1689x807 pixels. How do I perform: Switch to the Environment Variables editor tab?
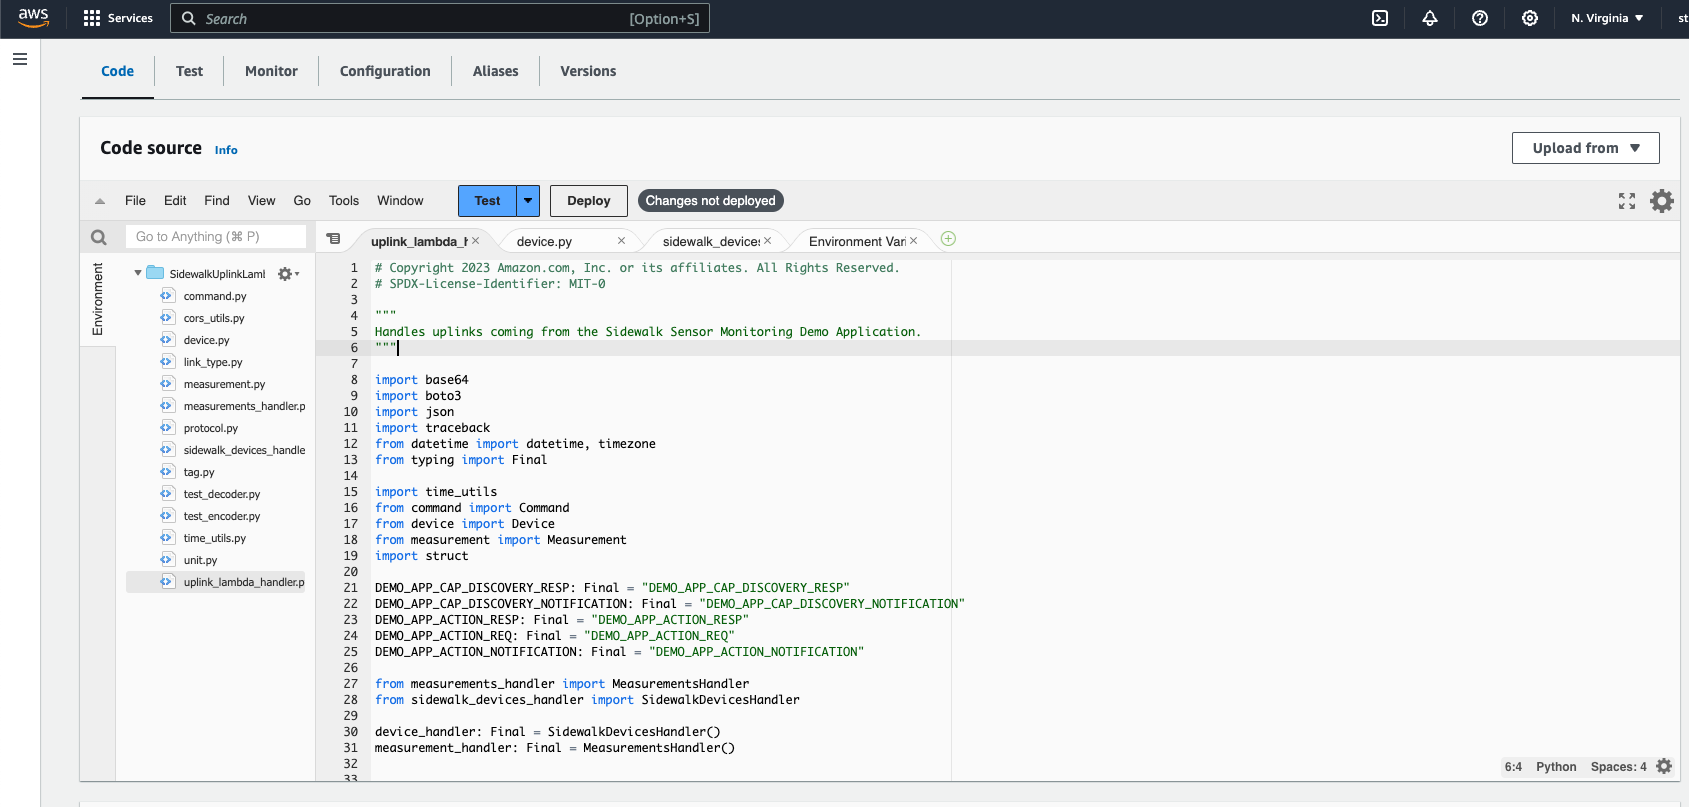[857, 241]
